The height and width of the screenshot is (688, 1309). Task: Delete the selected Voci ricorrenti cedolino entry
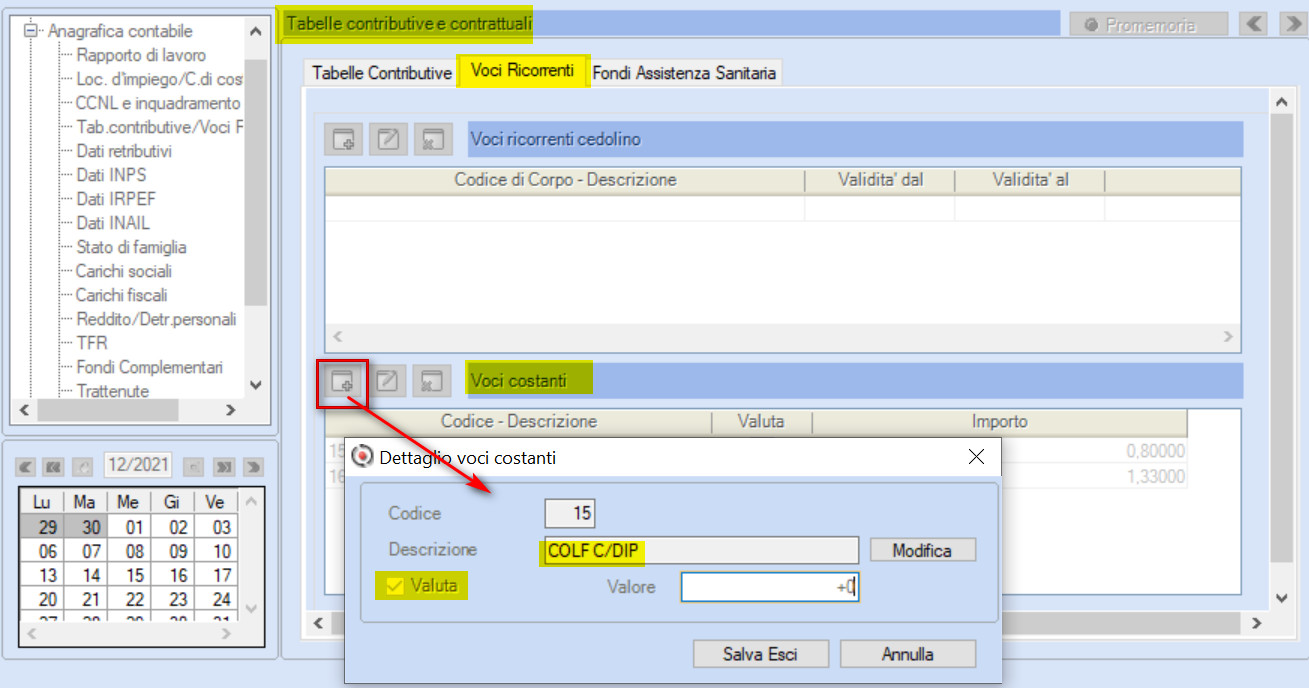[x=431, y=140]
